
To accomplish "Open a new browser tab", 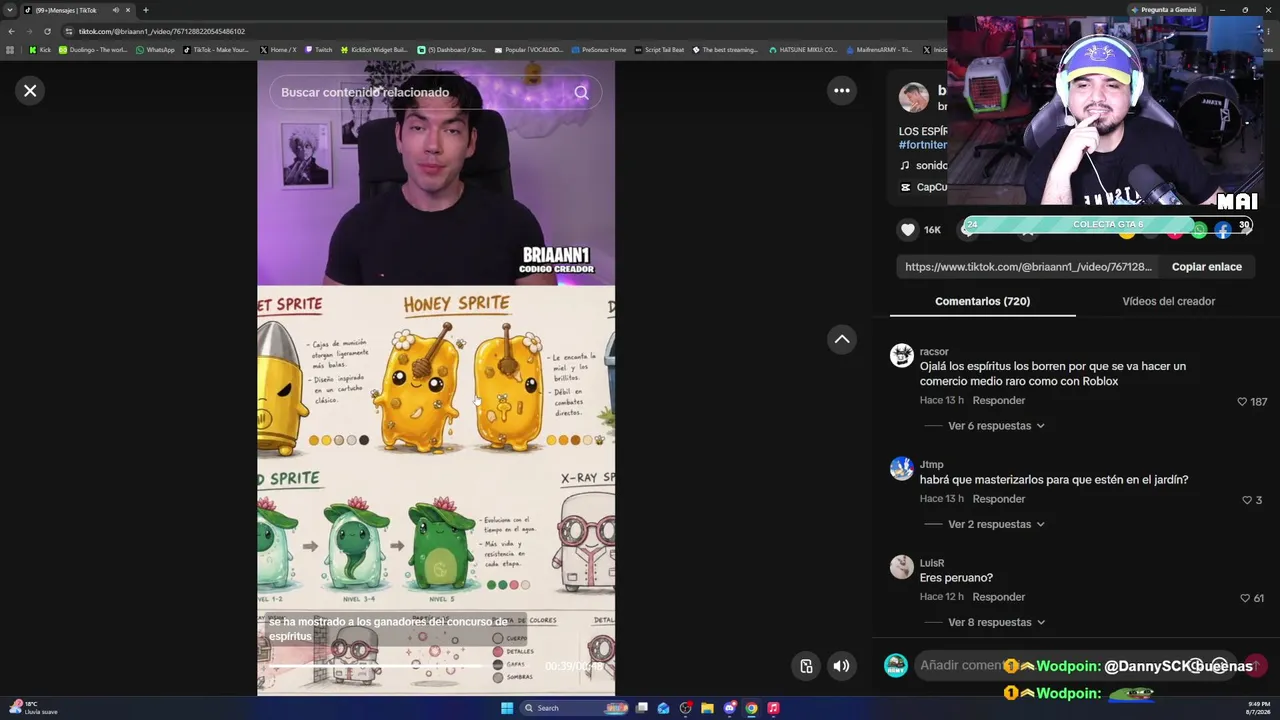I will [x=145, y=10].
